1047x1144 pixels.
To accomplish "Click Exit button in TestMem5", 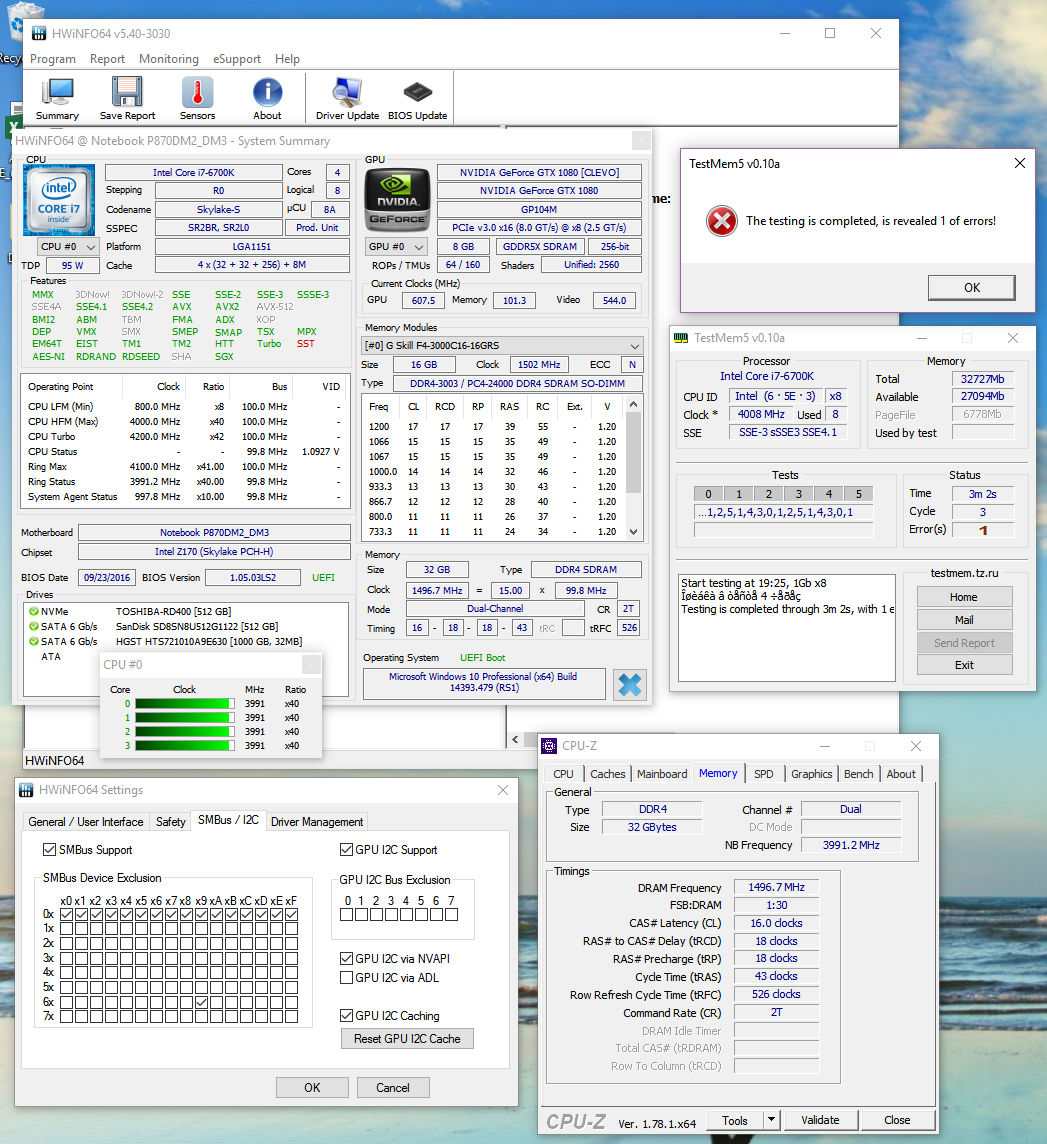I will [964, 665].
